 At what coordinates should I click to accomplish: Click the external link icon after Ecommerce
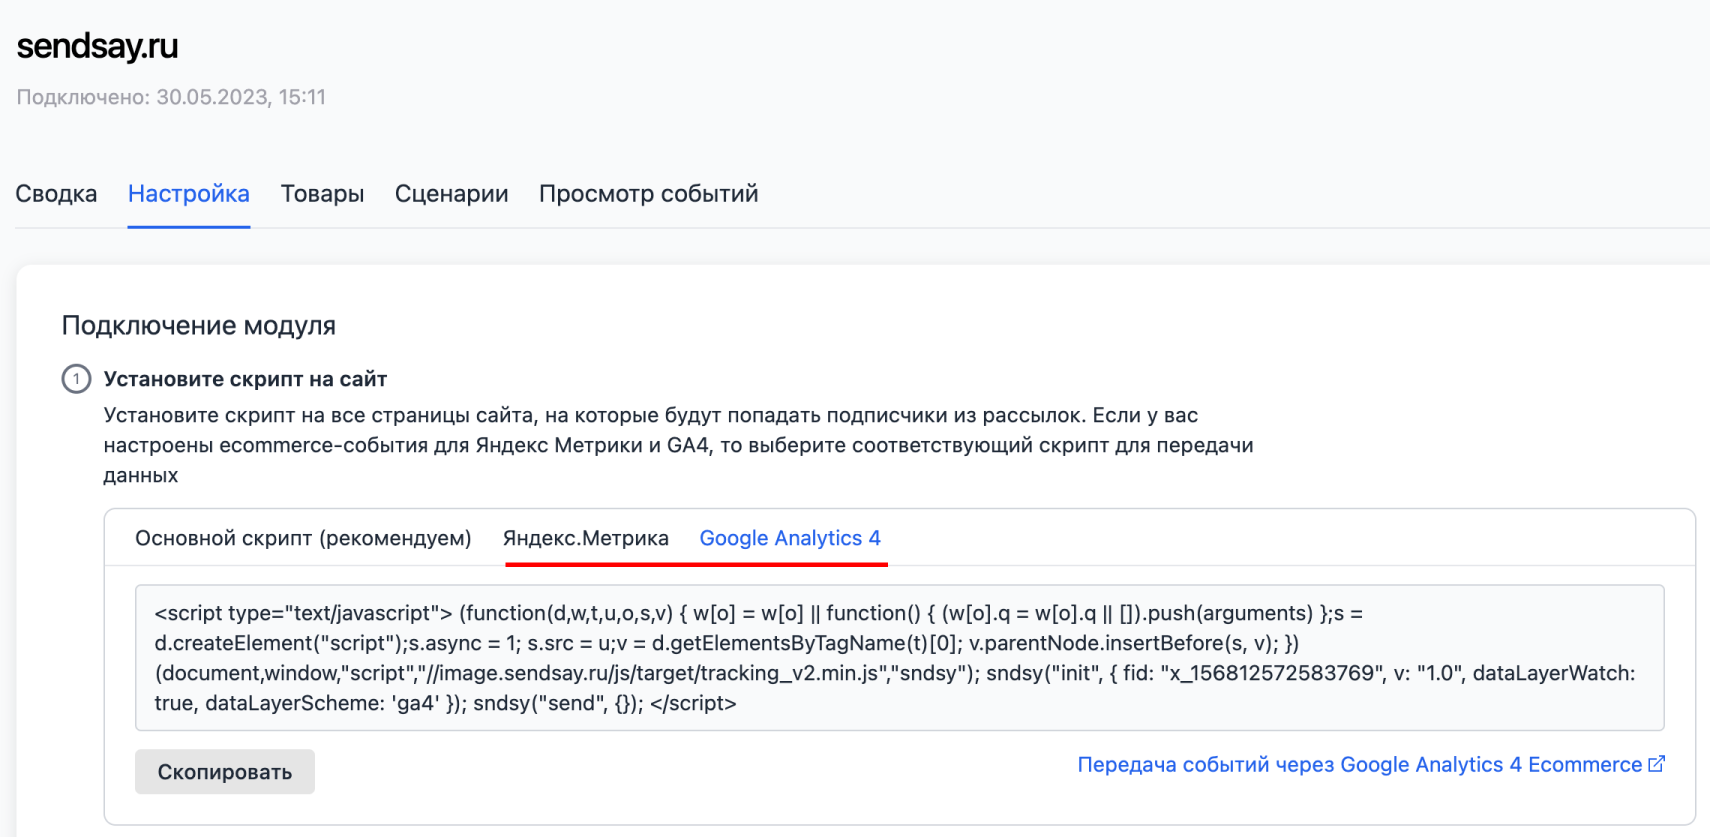pyautogui.click(x=1656, y=764)
